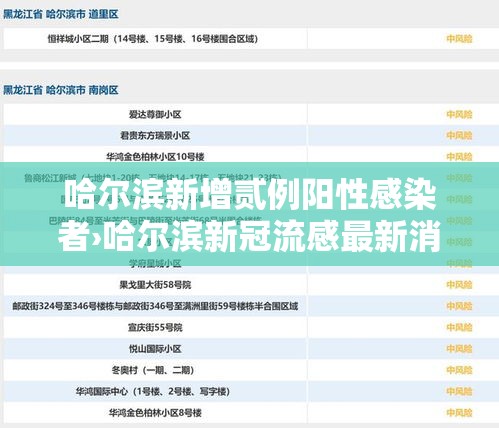Image resolution: width=499 pixels, height=428 pixels.
Task: Click 中风险 label for 冬奥村 row
Action: pos(459,370)
